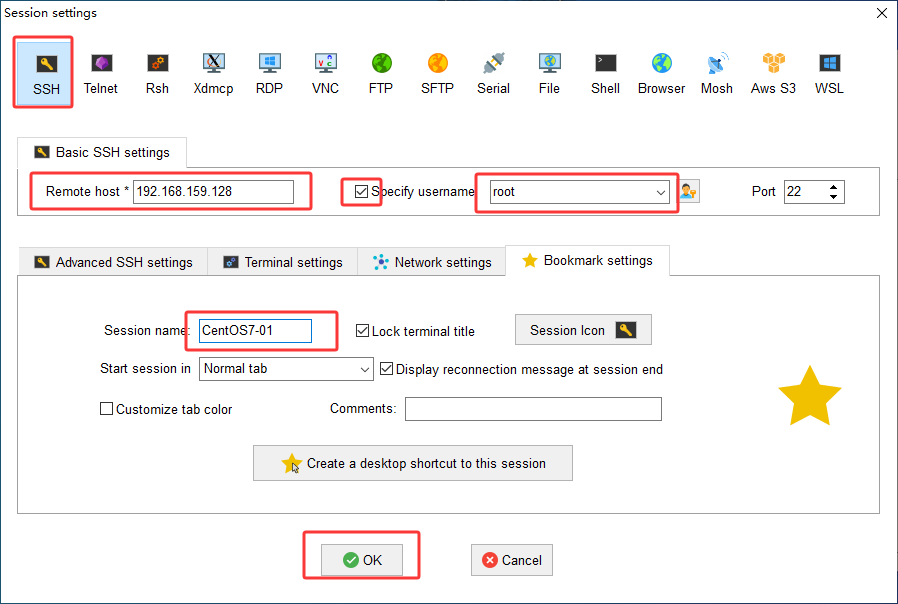
Task: Switch to Basic SSH settings tab
Action: click(x=102, y=152)
